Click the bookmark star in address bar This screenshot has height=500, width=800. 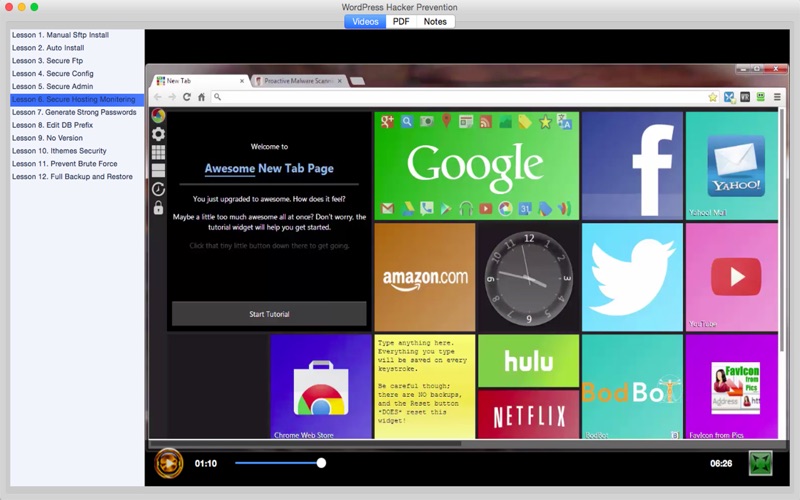[x=713, y=97]
